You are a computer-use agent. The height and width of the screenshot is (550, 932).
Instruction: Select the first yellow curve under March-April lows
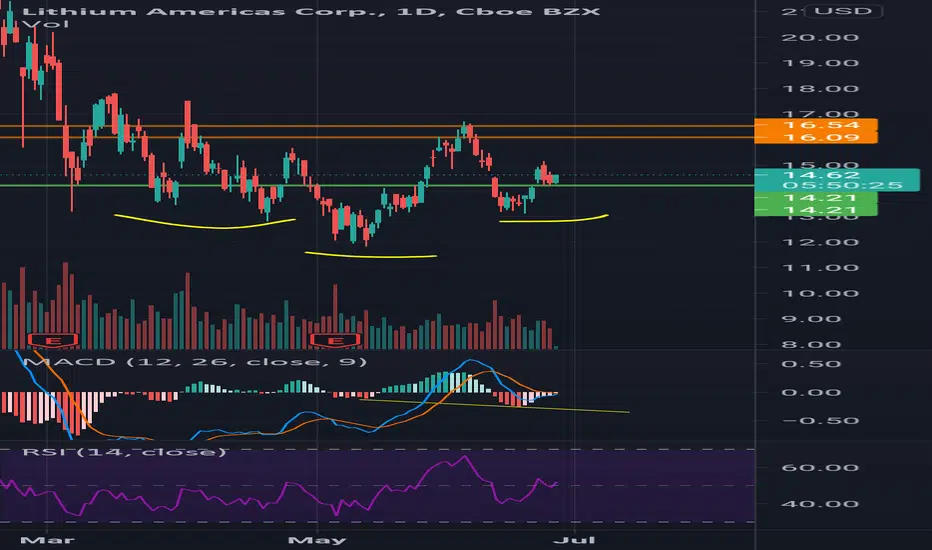(205, 223)
